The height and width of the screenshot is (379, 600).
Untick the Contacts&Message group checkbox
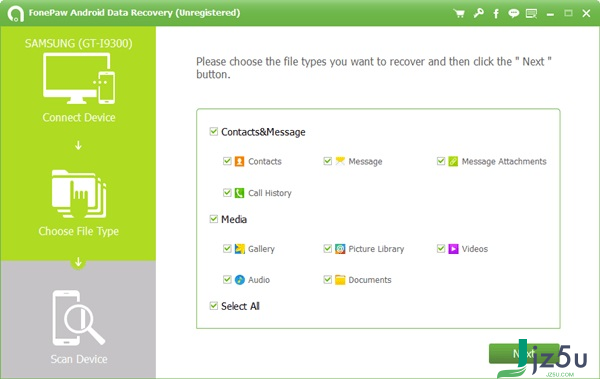tap(214, 132)
